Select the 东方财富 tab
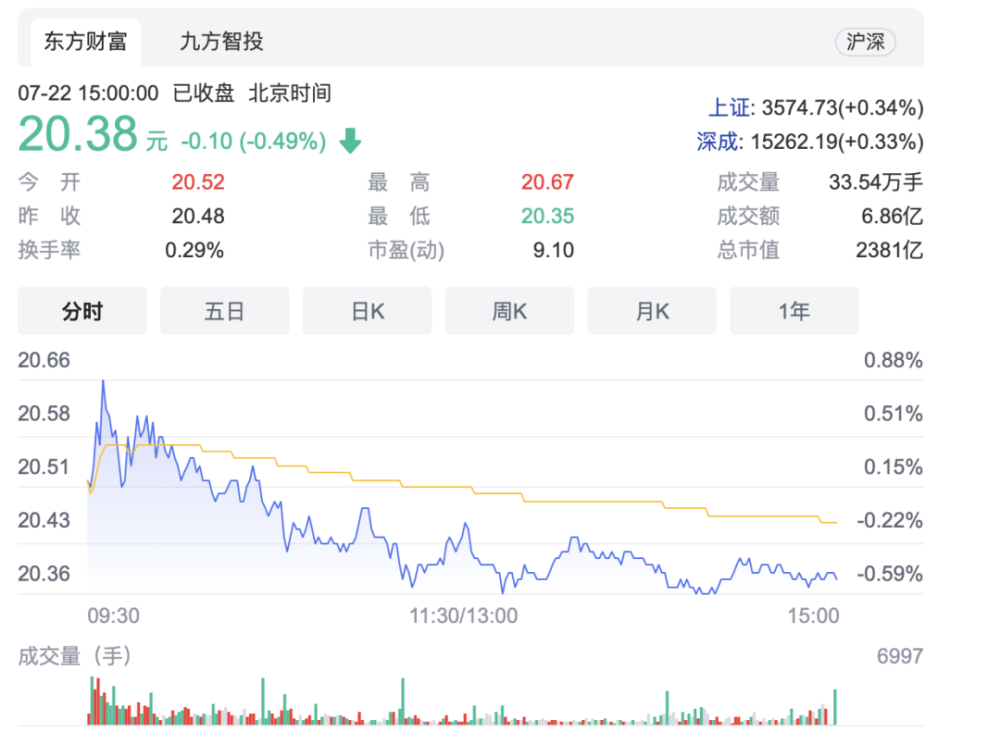 (x=85, y=42)
